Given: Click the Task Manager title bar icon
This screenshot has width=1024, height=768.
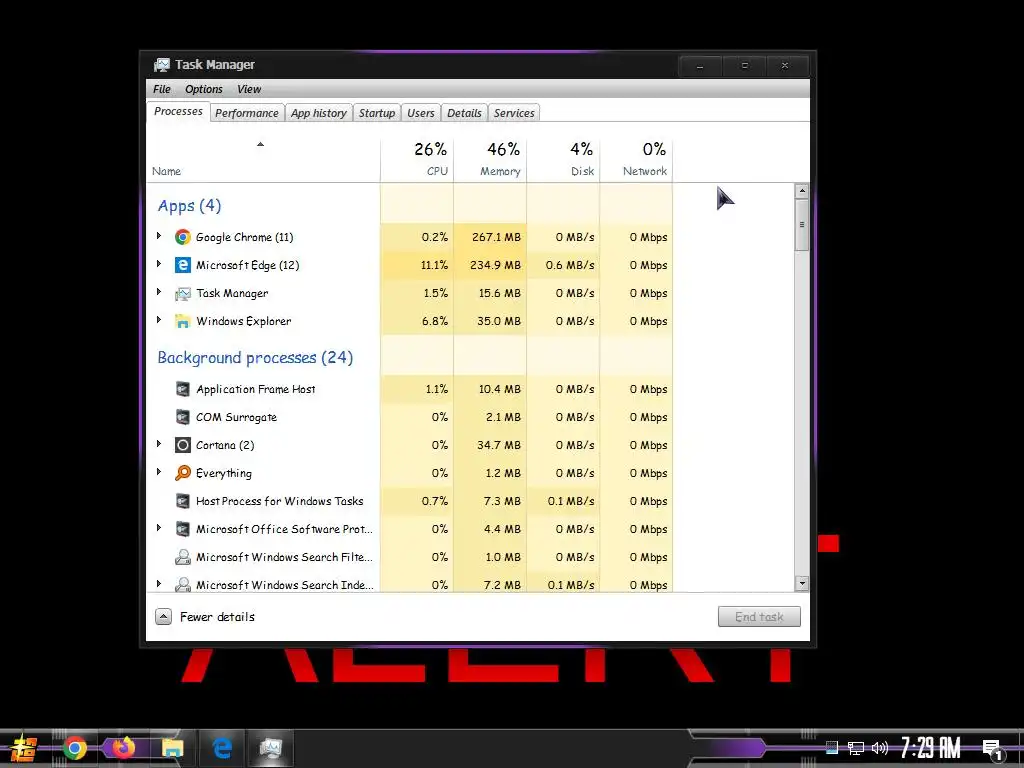Looking at the screenshot, I should coord(161,65).
